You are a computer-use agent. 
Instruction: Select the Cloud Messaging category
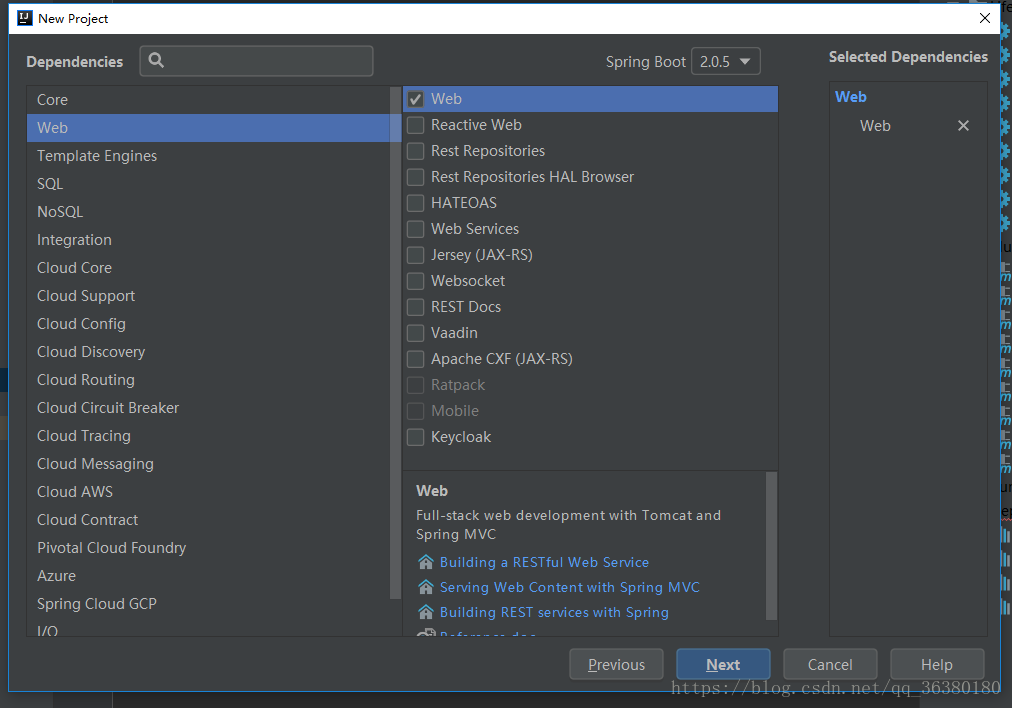click(208, 463)
